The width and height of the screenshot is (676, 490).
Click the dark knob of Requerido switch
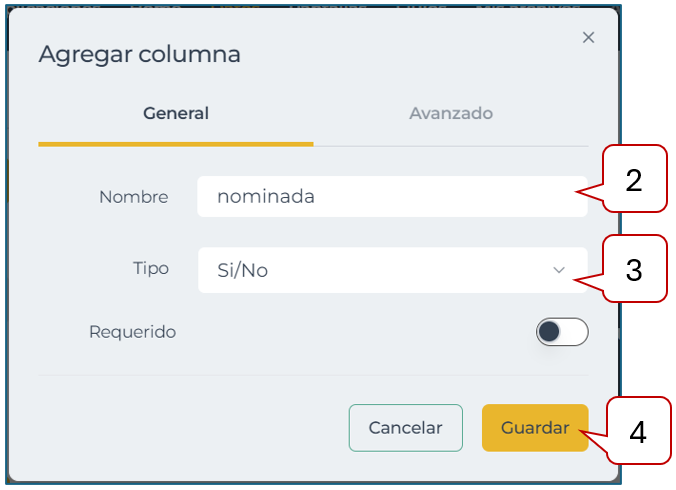click(x=549, y=332)
